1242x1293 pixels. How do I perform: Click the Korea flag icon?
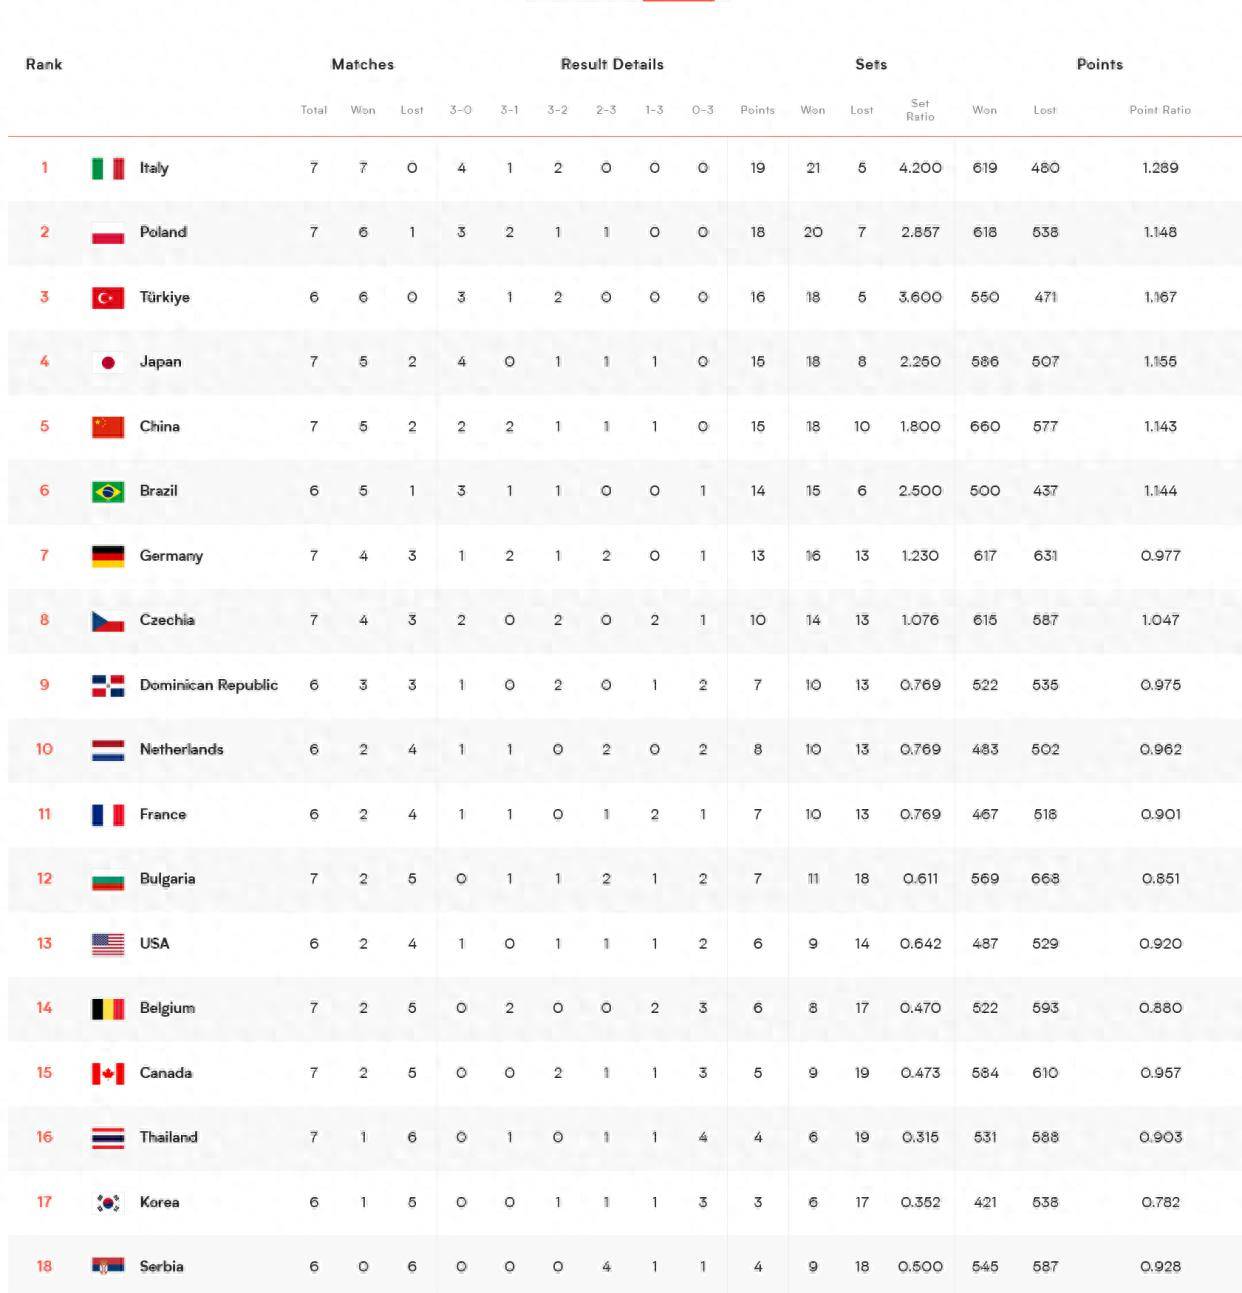[108, 1202]
